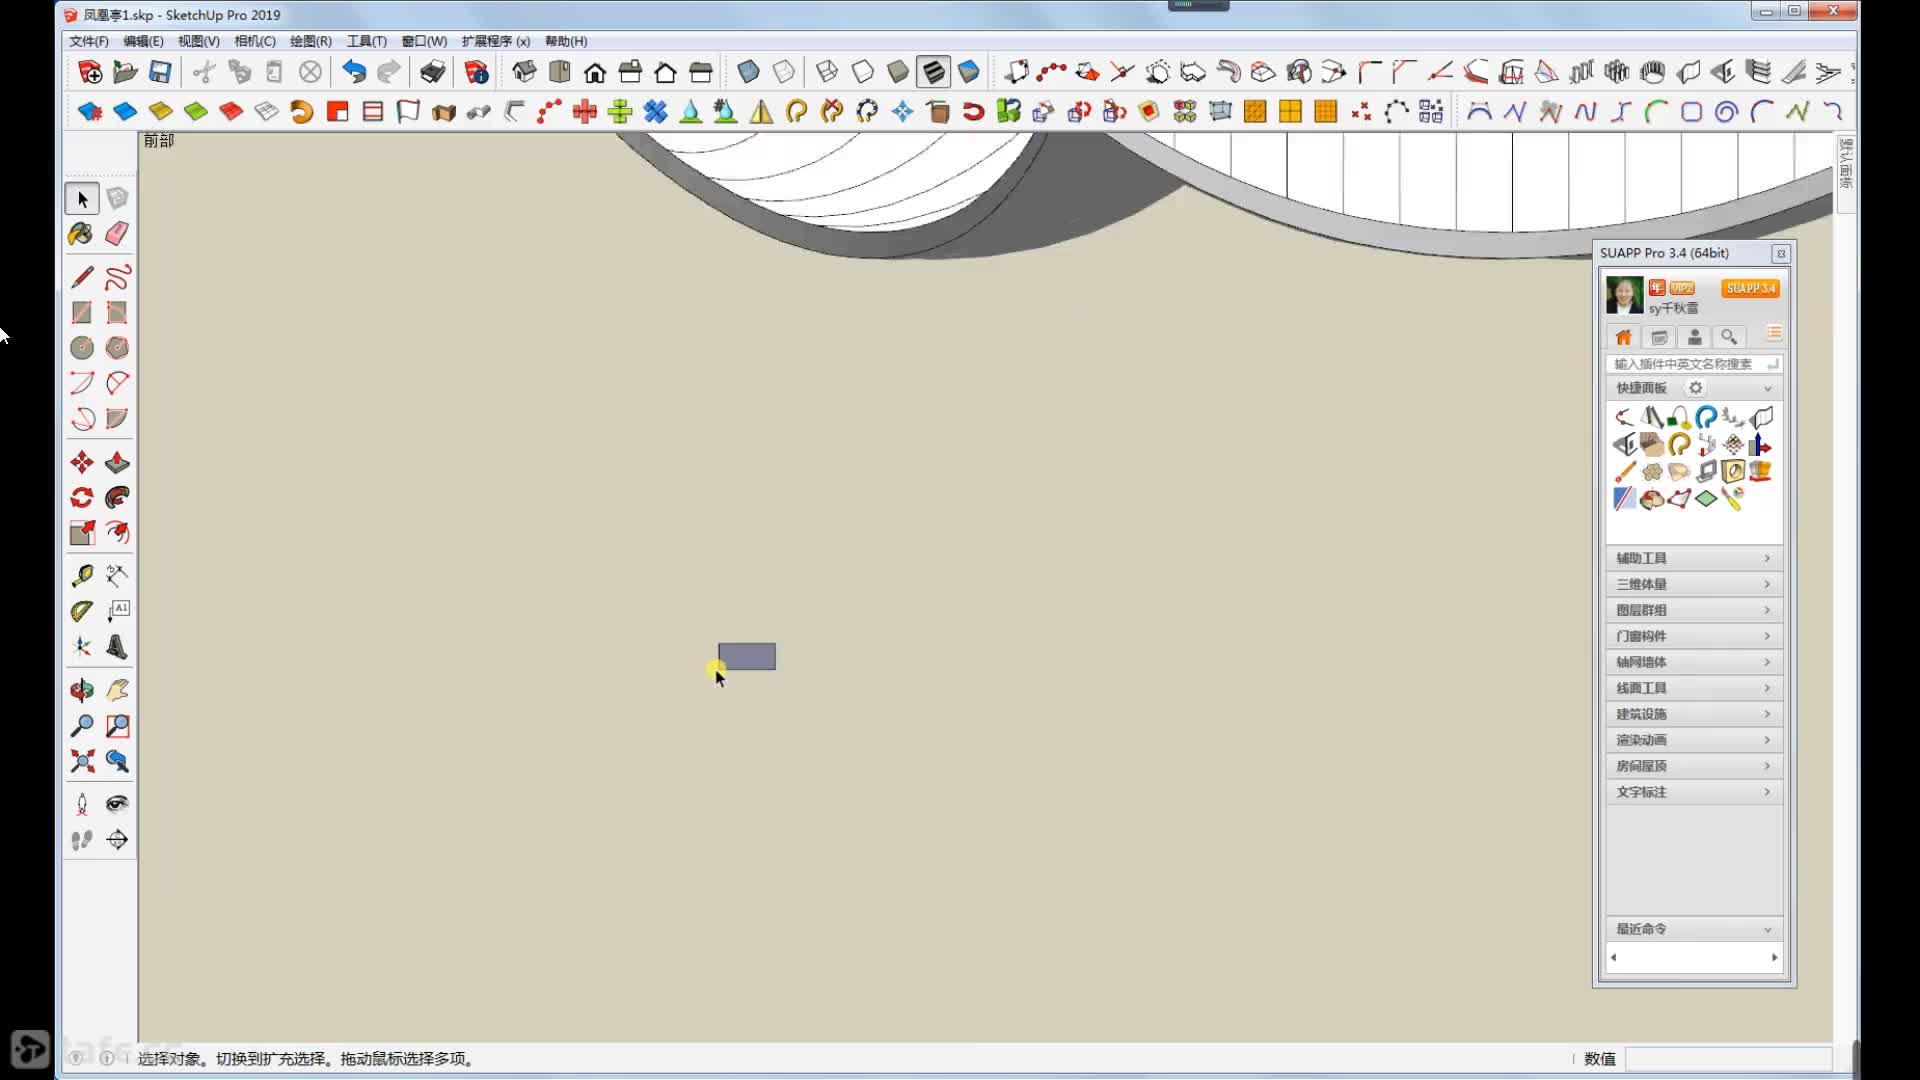Open Model Info from the toolbar
Screen dimensions: 1920x1080
[477, 72]
